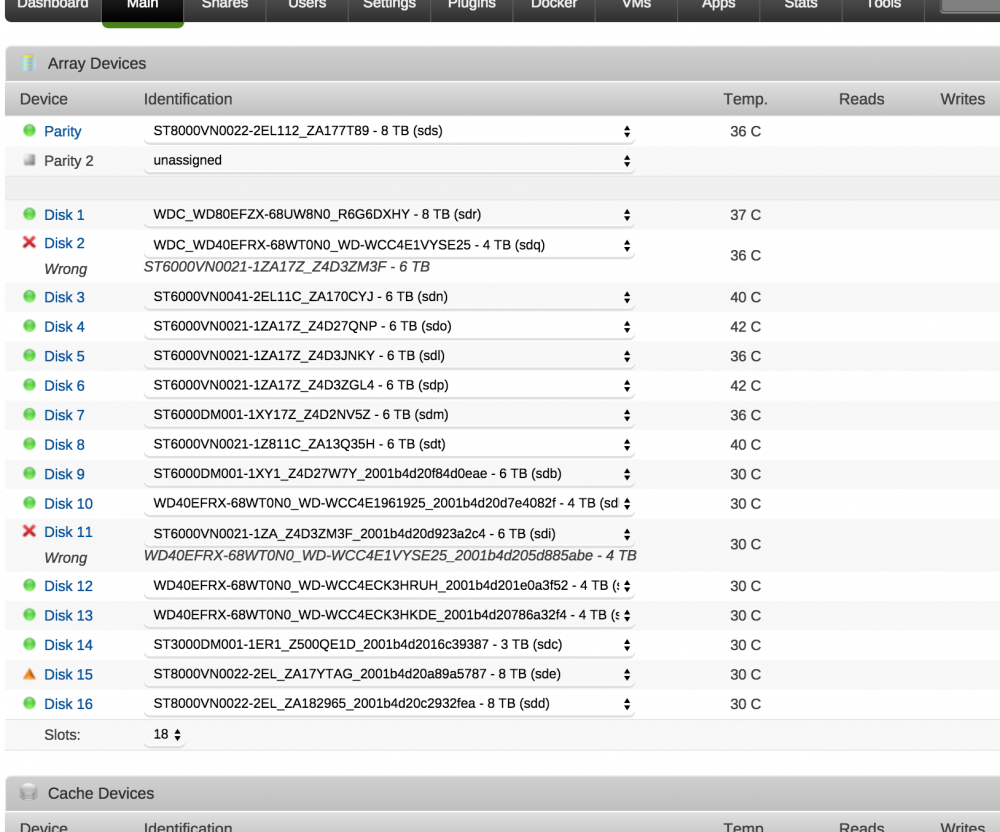Viewport: 1000px width, 832px height.
Task: Click the green status icon for Disk 8
Action: tap(29, 444)
